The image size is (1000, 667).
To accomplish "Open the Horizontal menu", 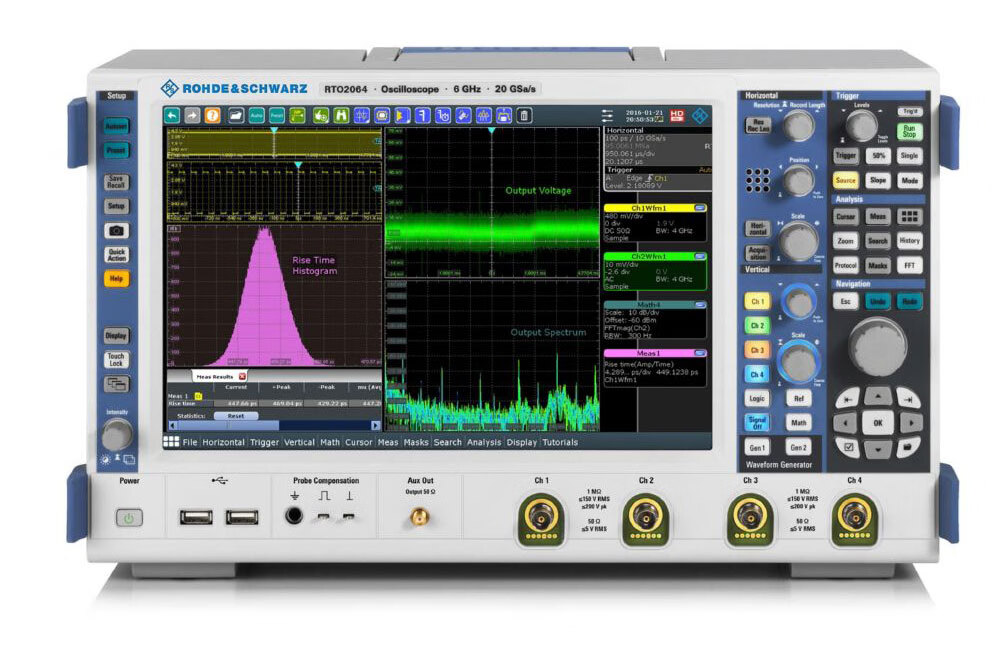I will click(x=223, y=442).
